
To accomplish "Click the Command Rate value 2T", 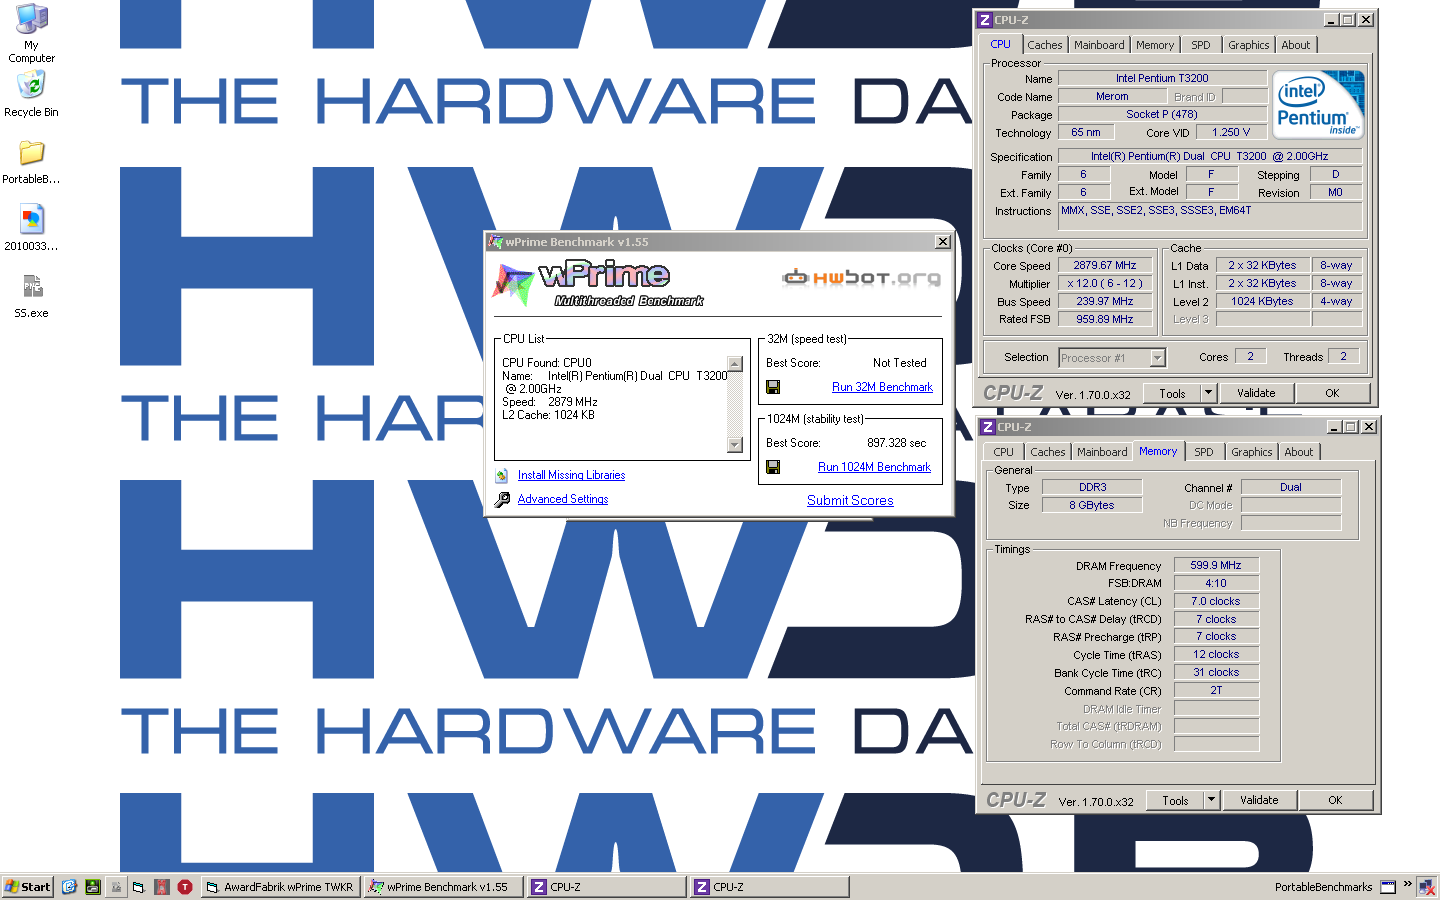I will pos(1216,690).
